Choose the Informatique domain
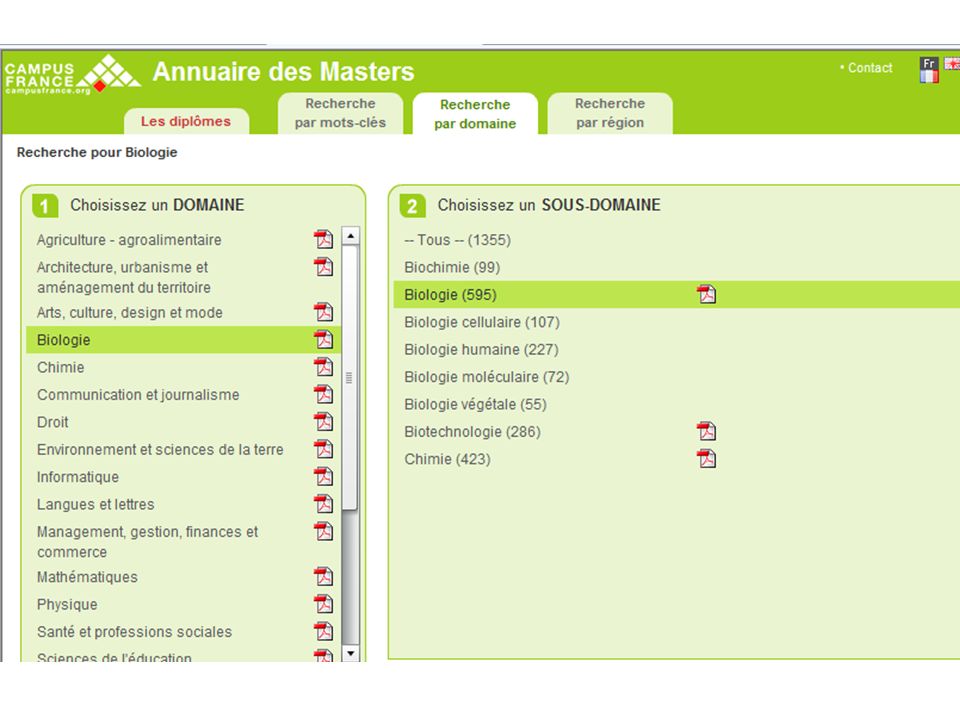 tap(78, 478)
